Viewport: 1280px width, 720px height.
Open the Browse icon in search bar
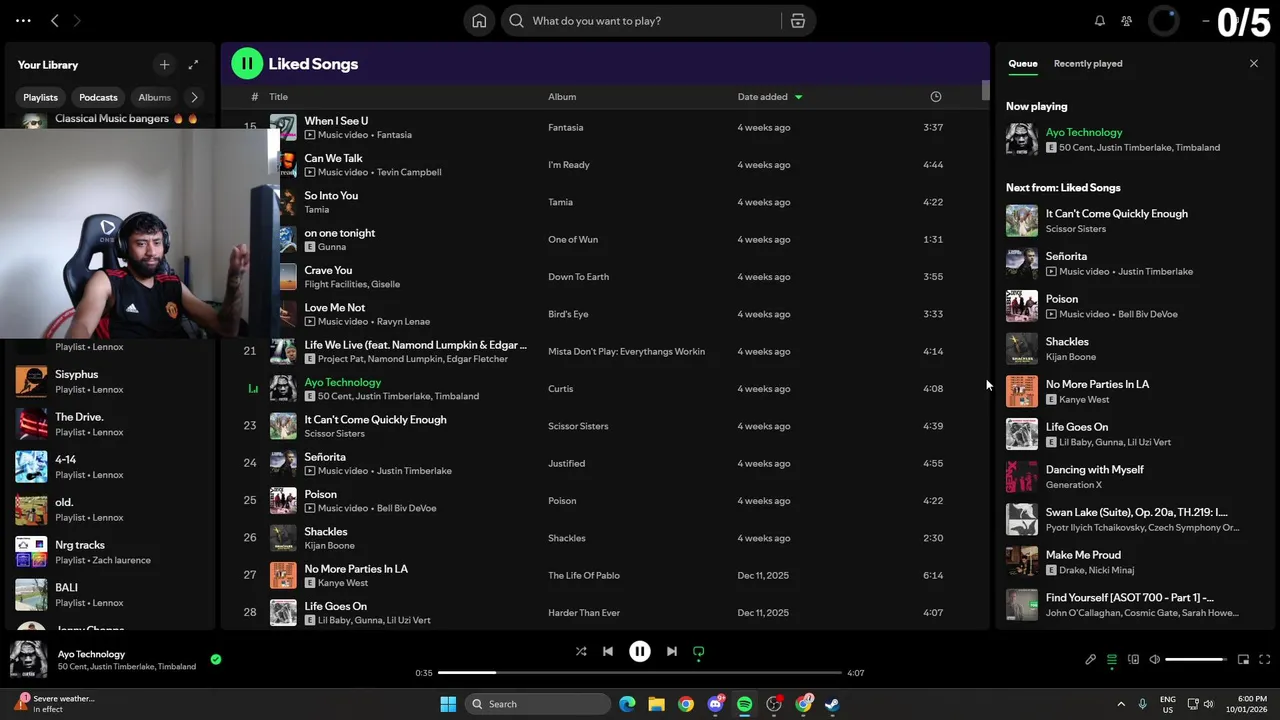click(798, 21)
